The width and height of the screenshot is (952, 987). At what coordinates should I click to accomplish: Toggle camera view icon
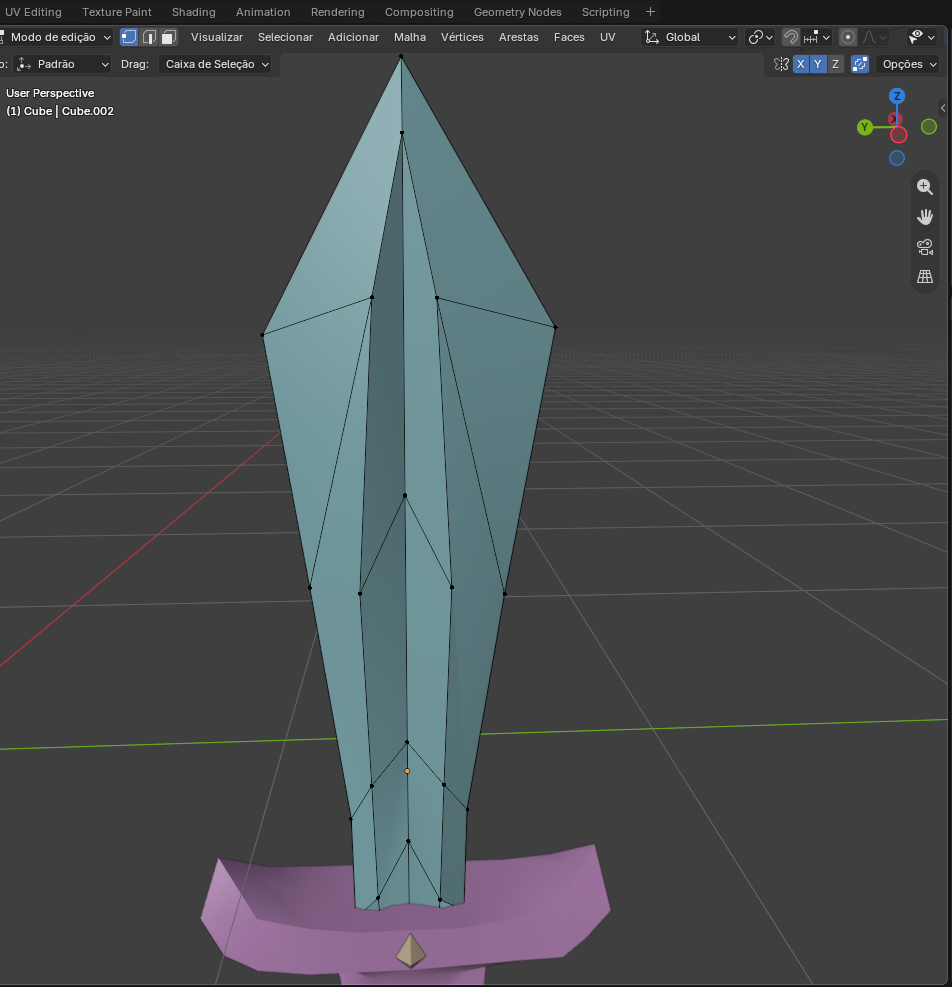click(x=925, y=247)
